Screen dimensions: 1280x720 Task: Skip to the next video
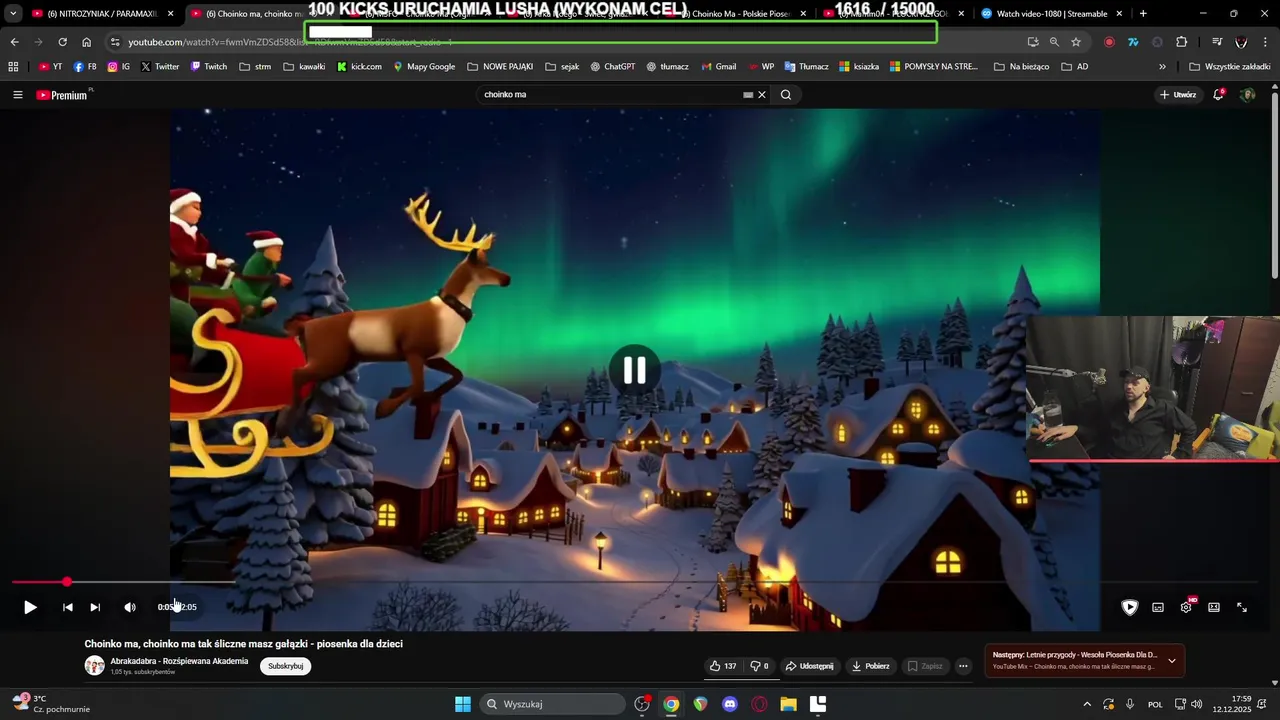click(x=95, y=607)
